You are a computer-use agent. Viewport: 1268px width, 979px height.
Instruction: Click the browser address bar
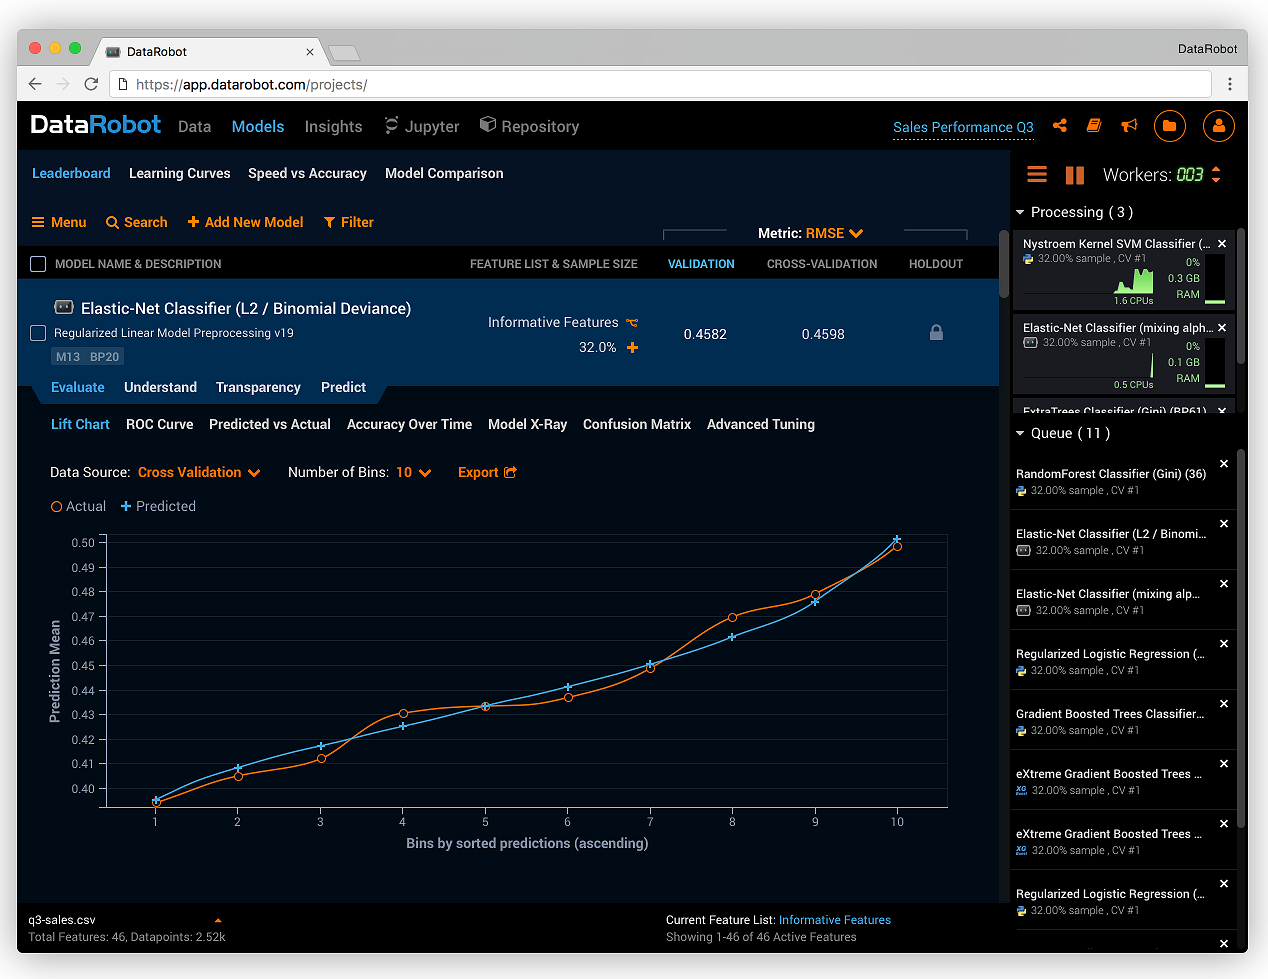tap(660, 84)
